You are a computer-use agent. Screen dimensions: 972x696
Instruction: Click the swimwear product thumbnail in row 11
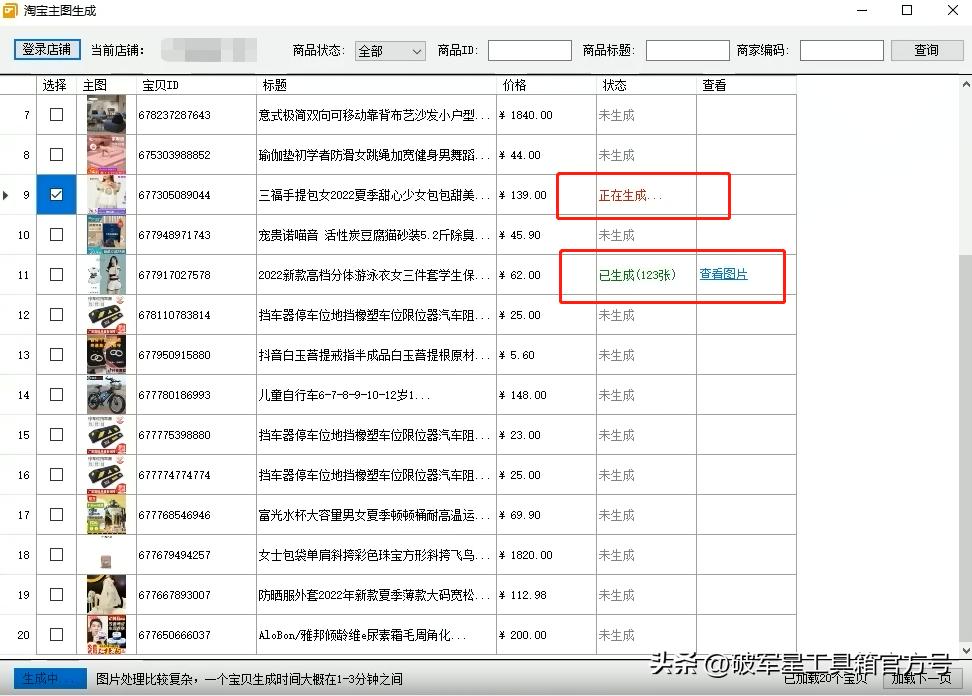[x=105, y=274]
